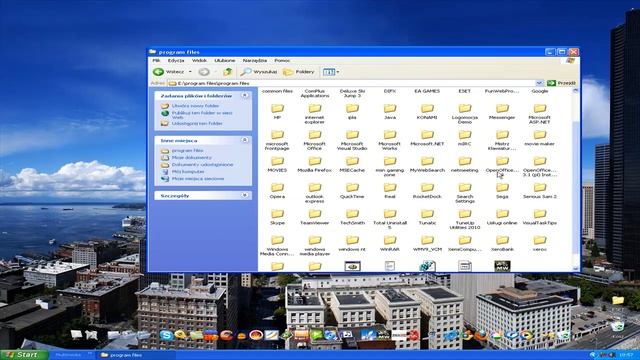Open the Wstecz history dropdown arrow
The height and width of the screenshot is (360, 640).
click(x=190, y=72)
